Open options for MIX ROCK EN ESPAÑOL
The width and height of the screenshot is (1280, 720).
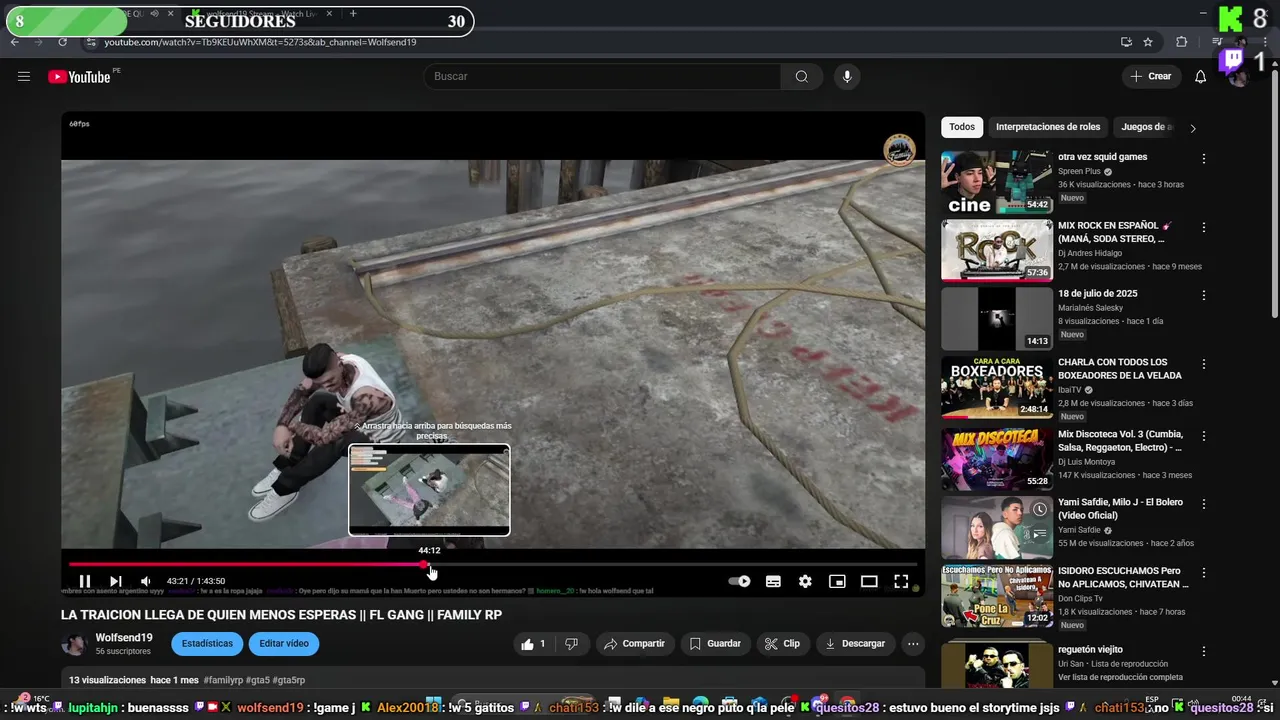pyautogui.click(x=1204, y=228)
